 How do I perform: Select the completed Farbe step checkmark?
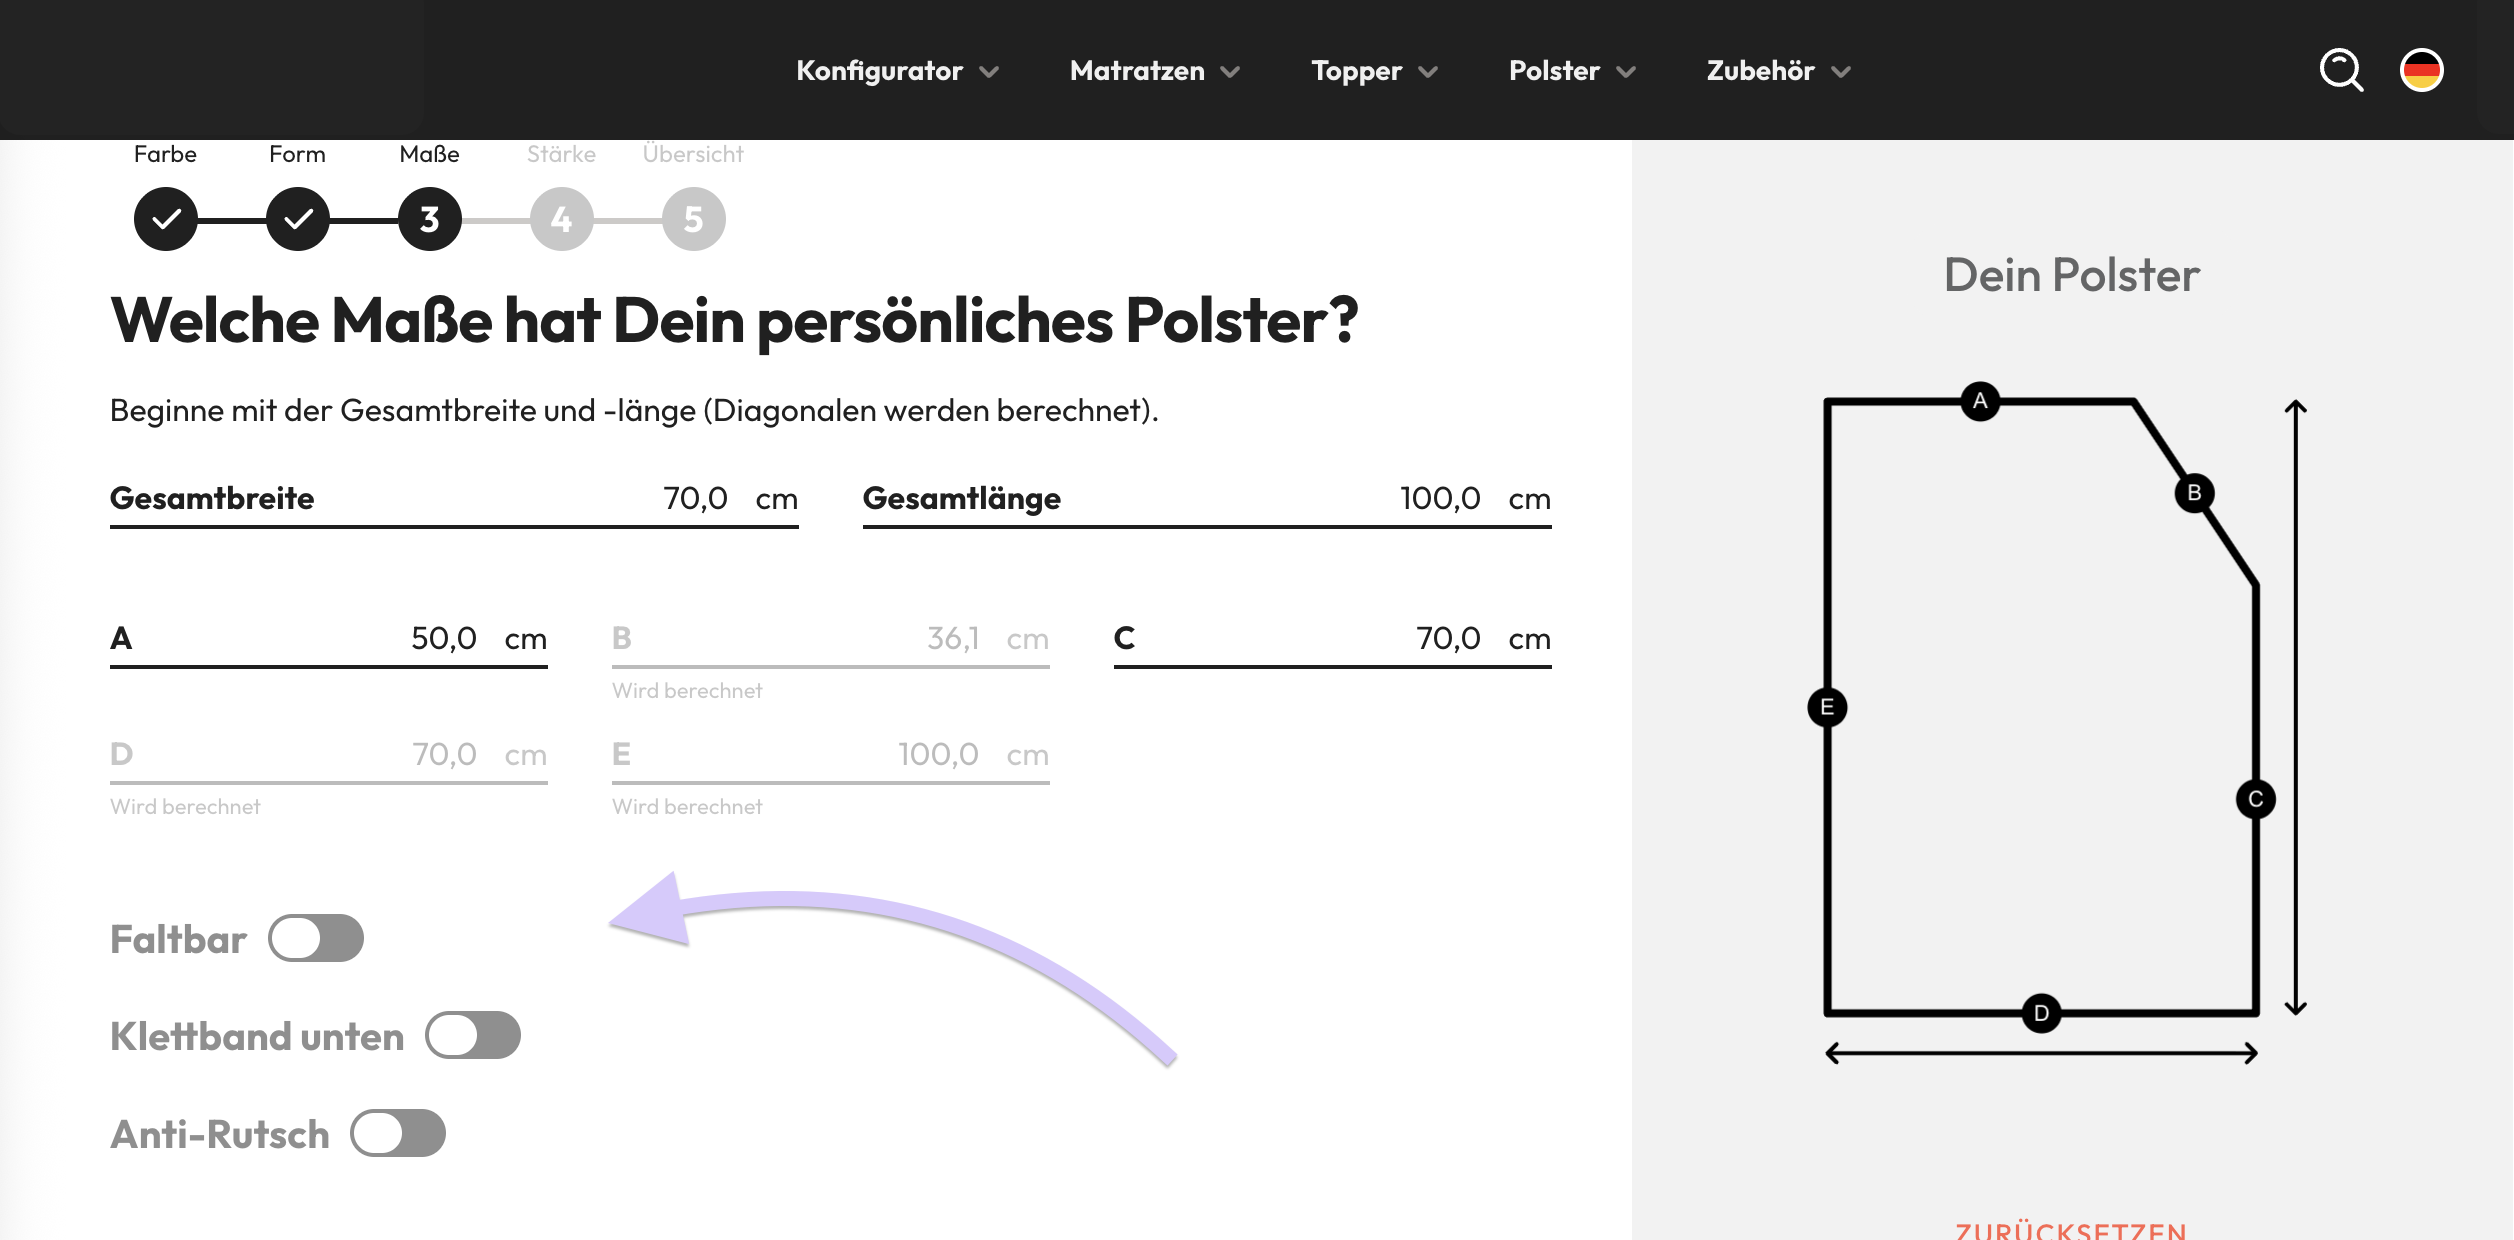click(166, 219)
